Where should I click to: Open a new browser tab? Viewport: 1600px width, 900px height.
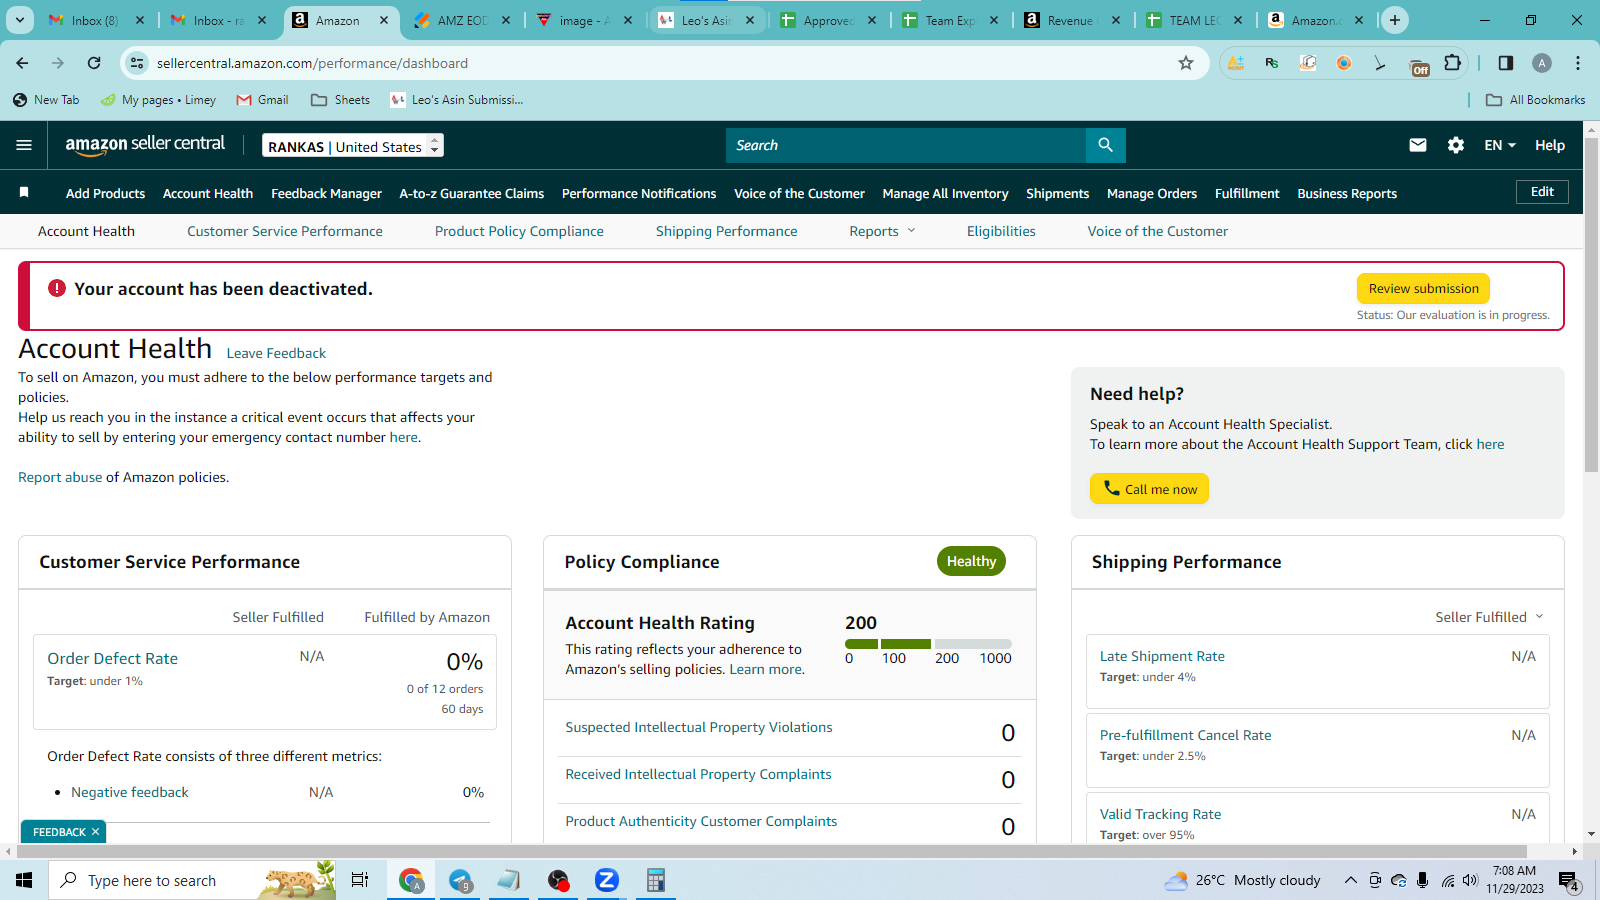(1395, 20)
